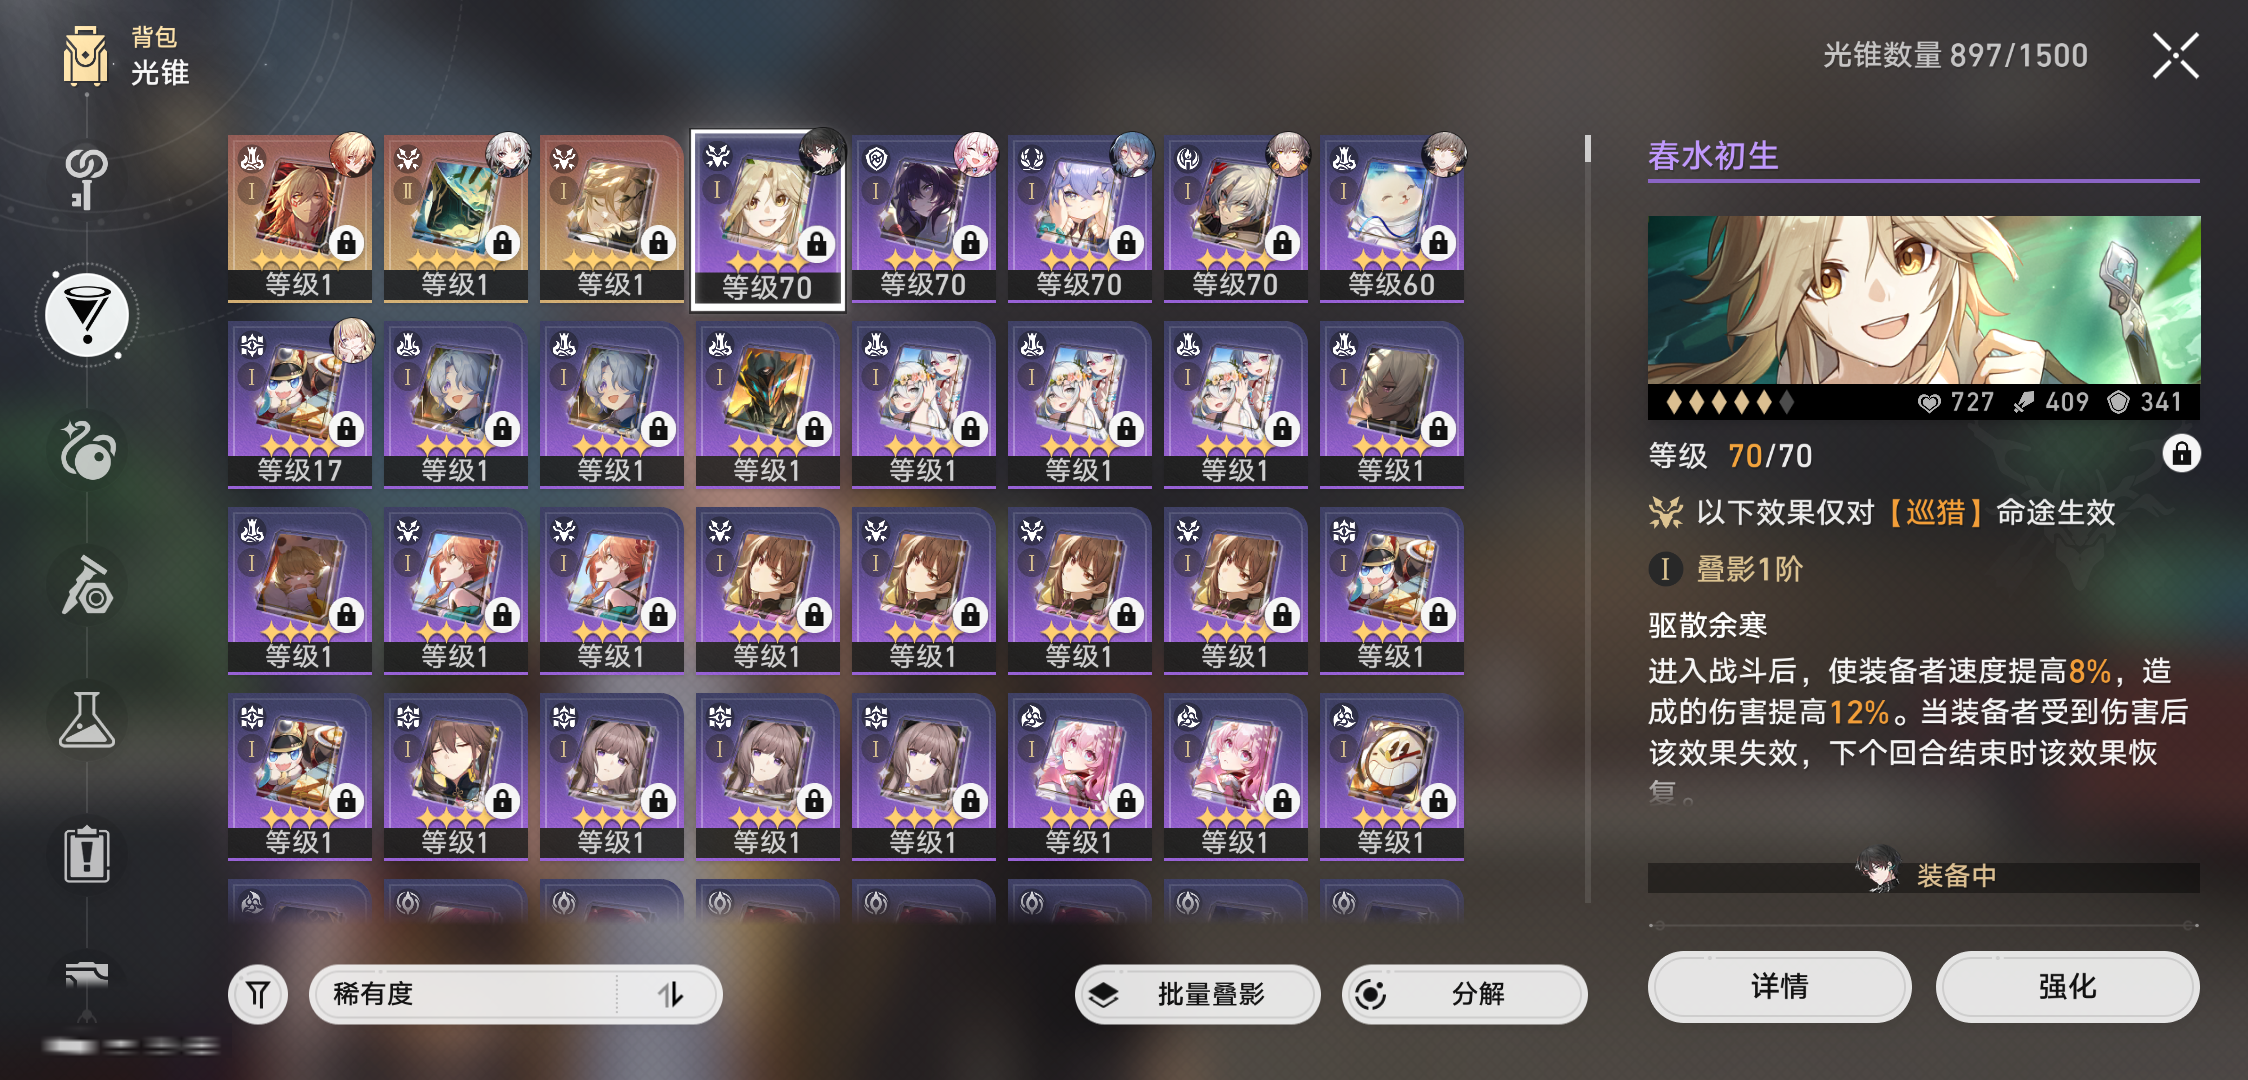The height and width of the screenshot is (1080, 2248).
Task: Open the mission items clipboard icon
Action: point(87,855)
